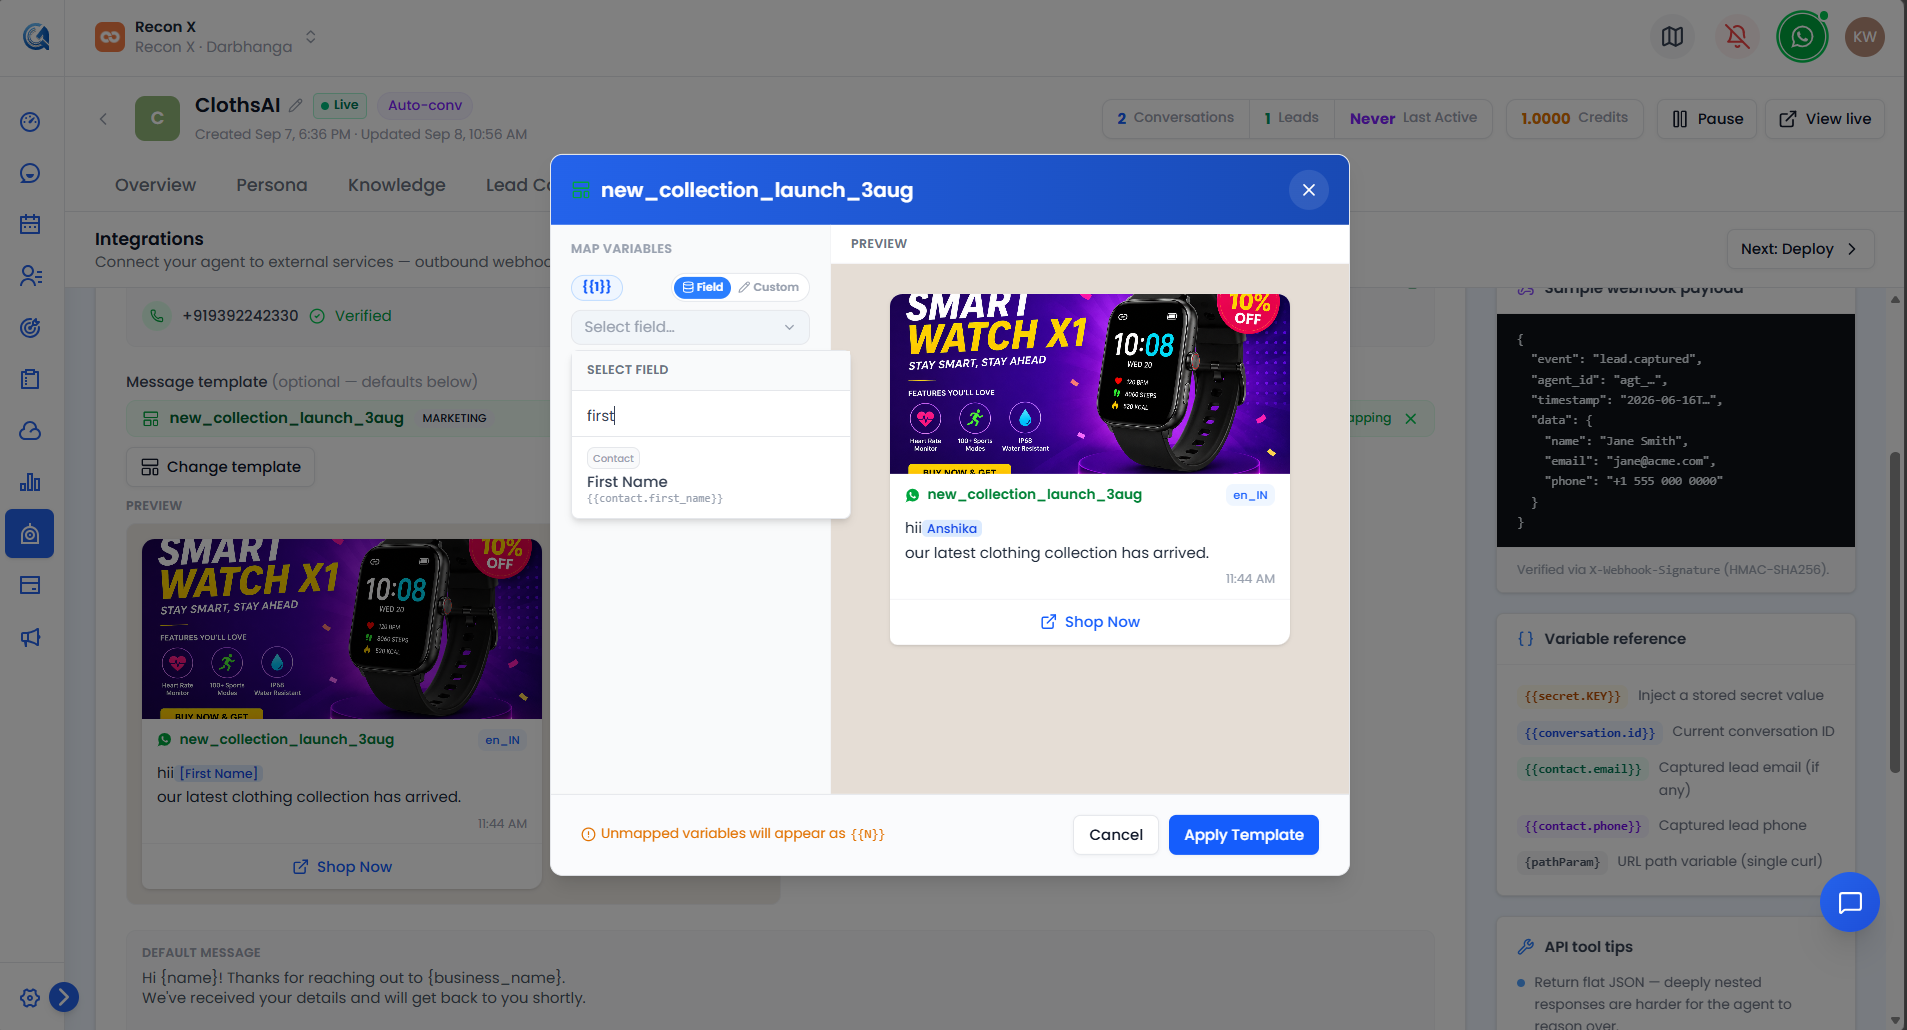Click Next: Deploy button

pos(1800,249)
